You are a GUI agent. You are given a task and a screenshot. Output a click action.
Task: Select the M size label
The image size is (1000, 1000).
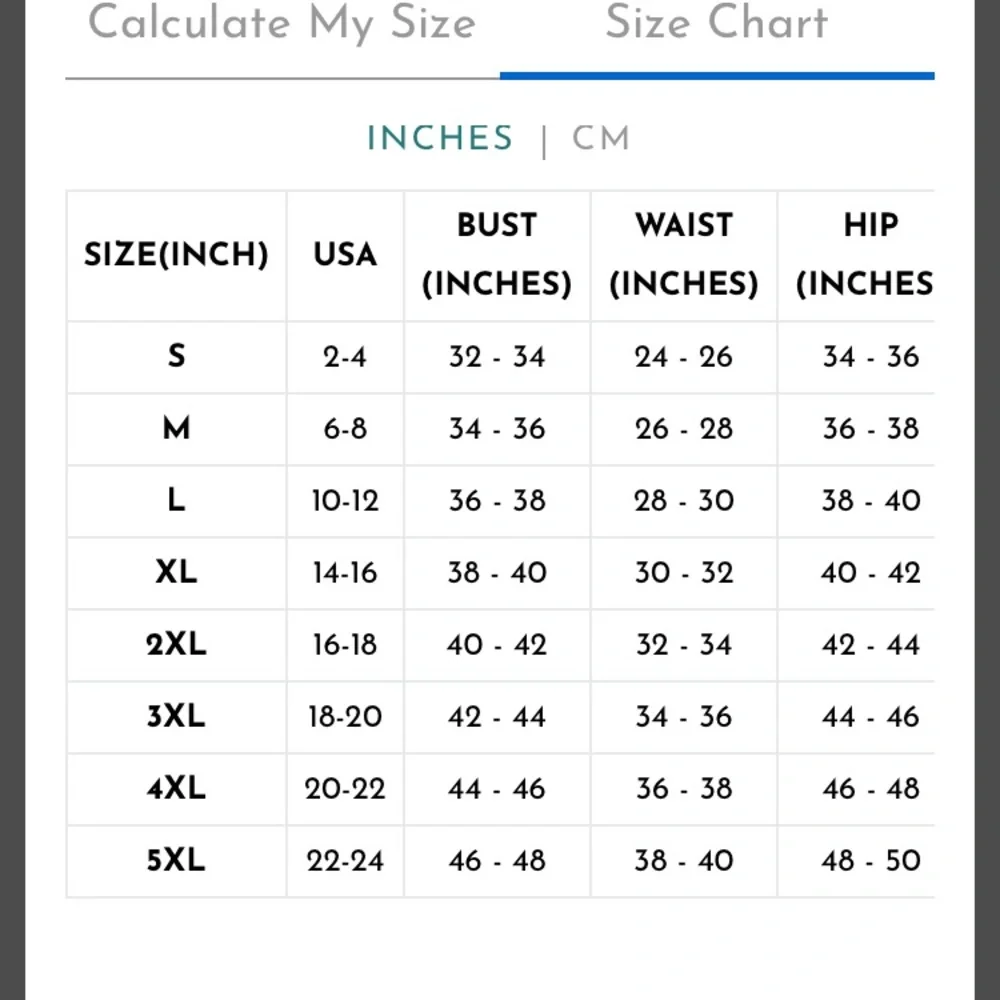[x=176, y=429]
